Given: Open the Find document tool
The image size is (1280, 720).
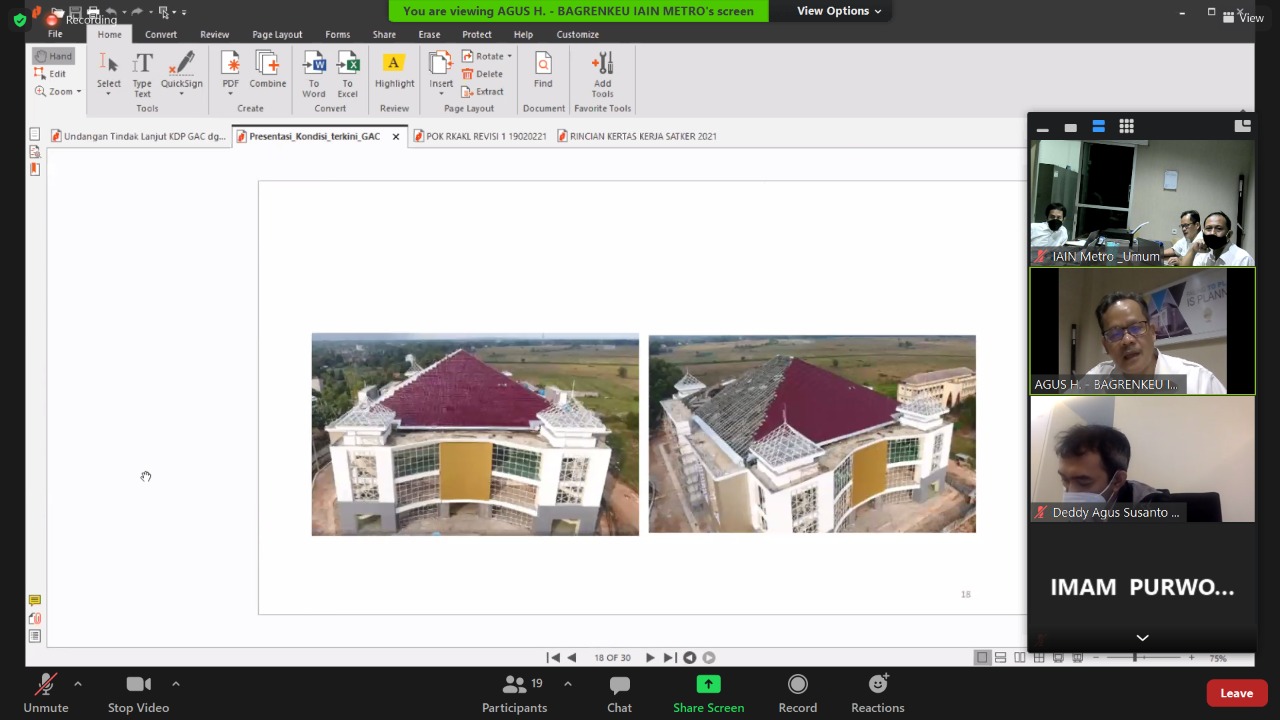Looking at the screenshot, I should pyautogui.click(x=543, y=70).
